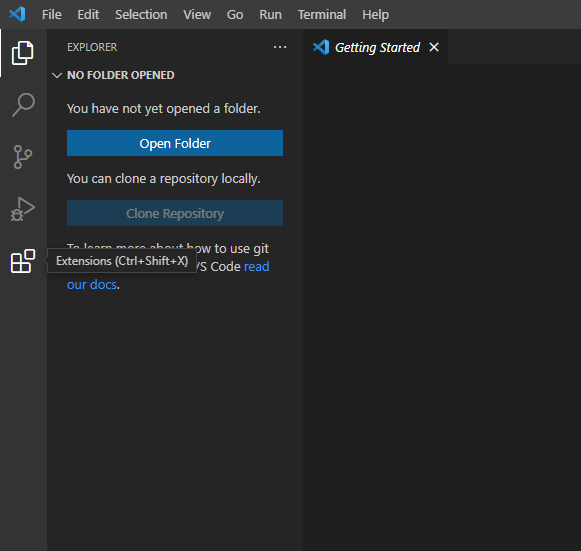Click the VS Code logo in title bar

tap(17, 14)
